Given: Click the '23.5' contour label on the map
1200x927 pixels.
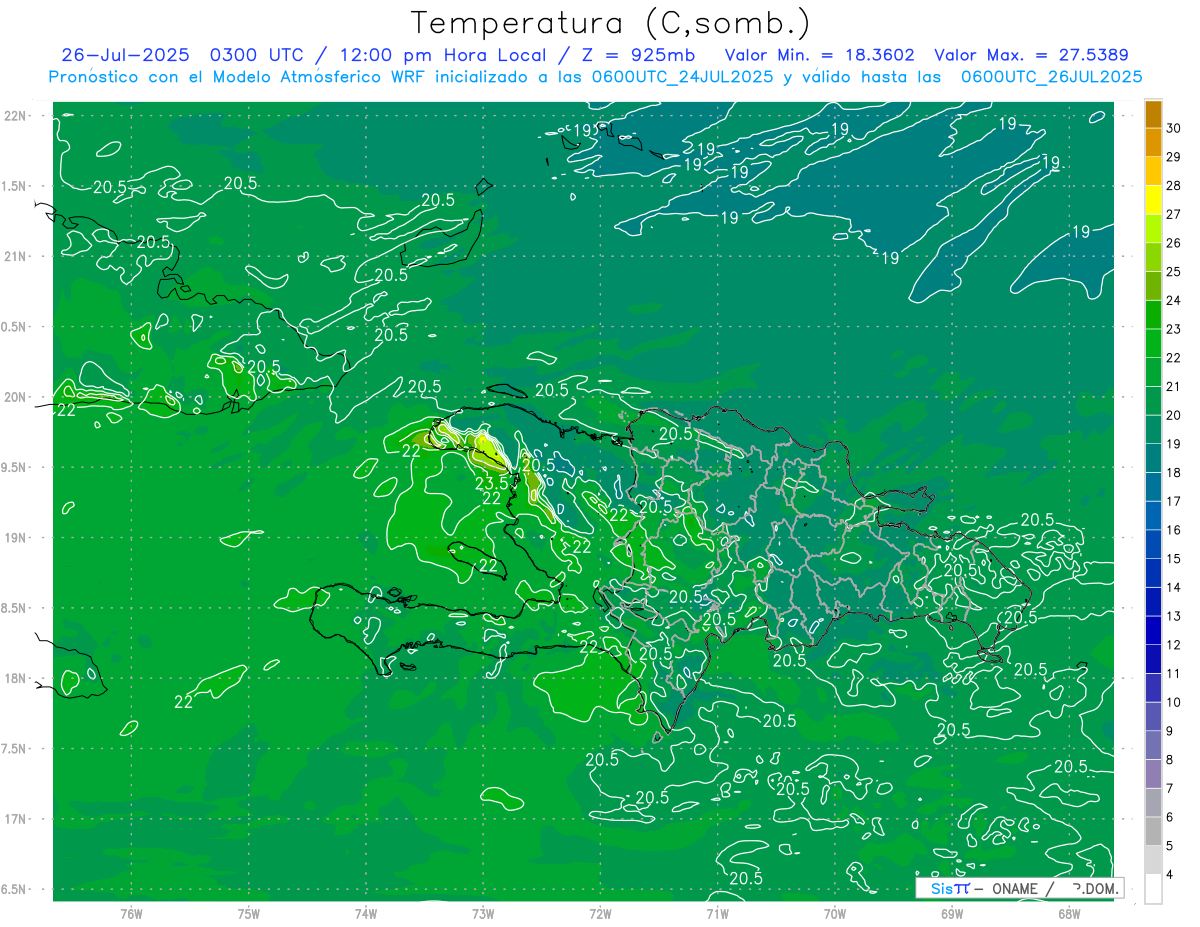Looking at the screenshot, I should point(492,483).
